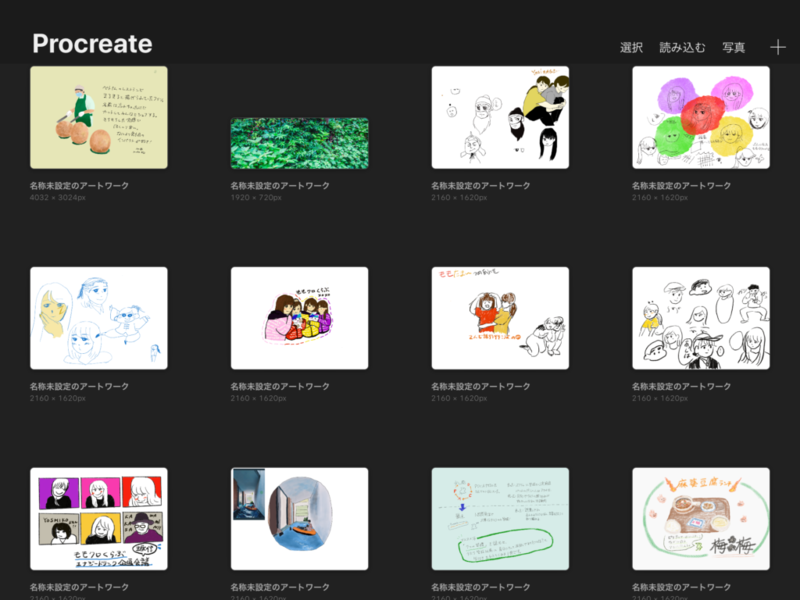This screenshot has height=600, width=800.
Task: Tap the title under the four girls artwork
Action: coord(280,387)
